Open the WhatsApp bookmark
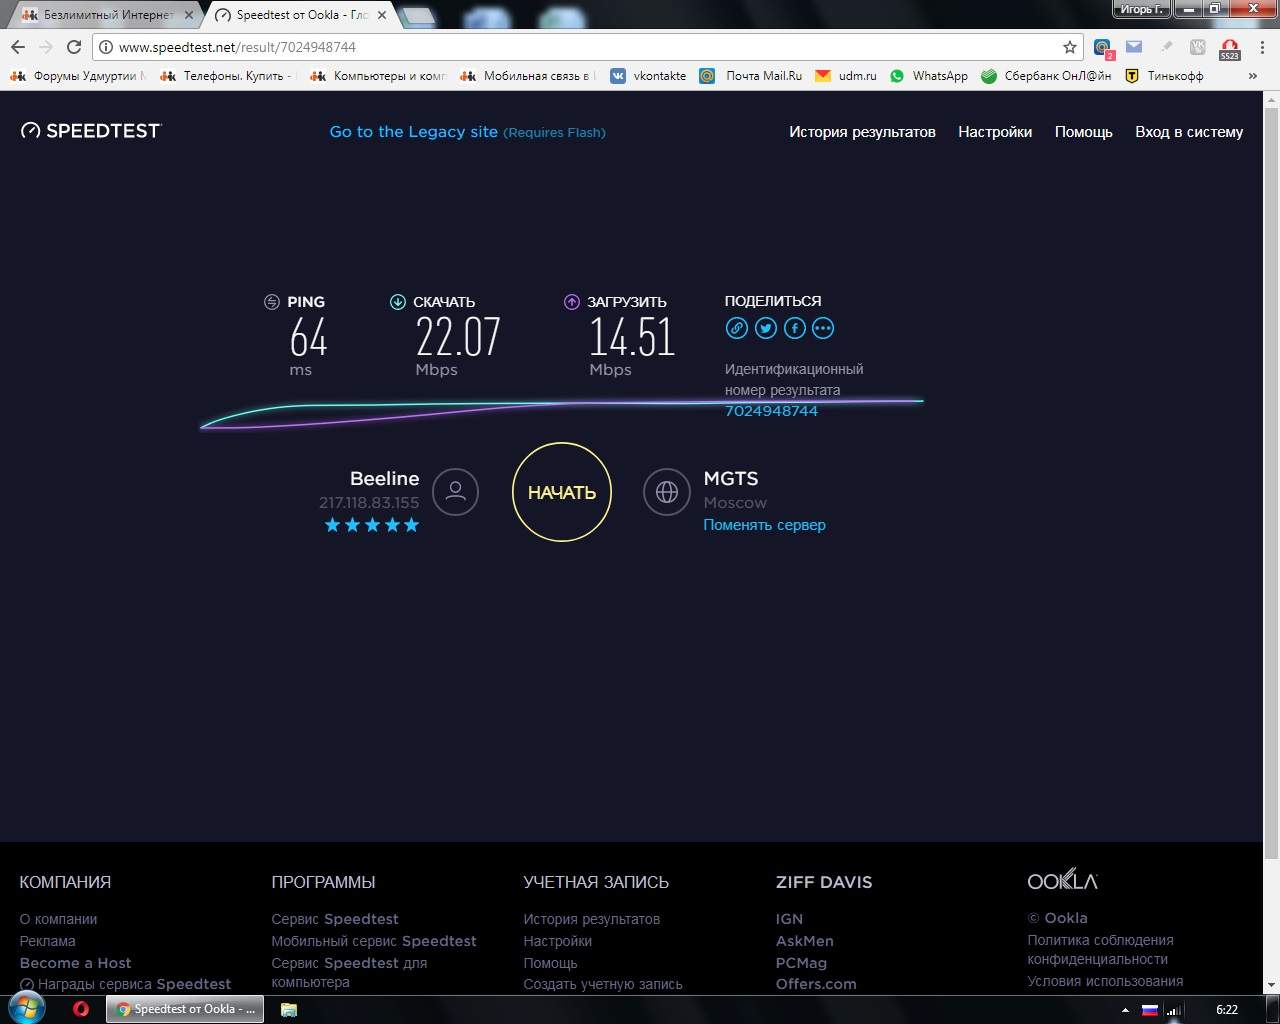The image size is (1280, 1024). point(929,76)
